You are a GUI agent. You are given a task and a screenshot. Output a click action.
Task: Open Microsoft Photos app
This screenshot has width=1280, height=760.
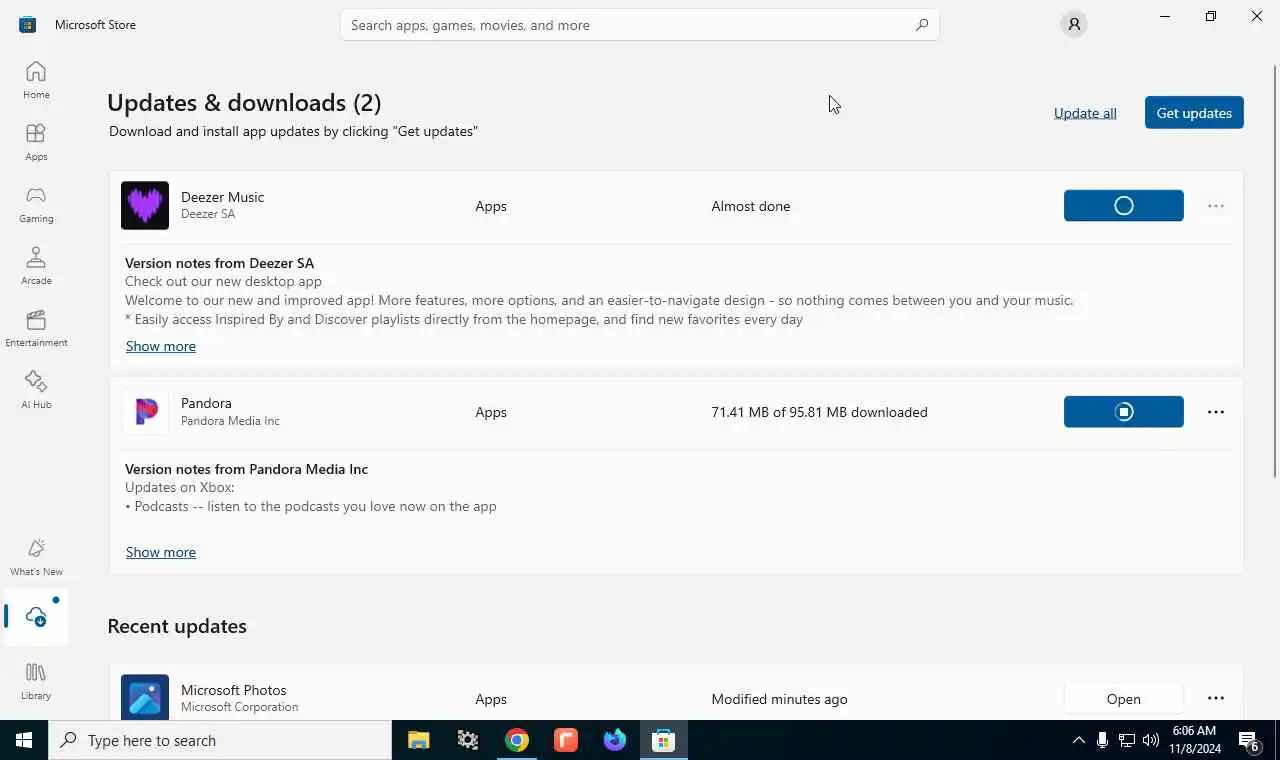click(1124, 699)
